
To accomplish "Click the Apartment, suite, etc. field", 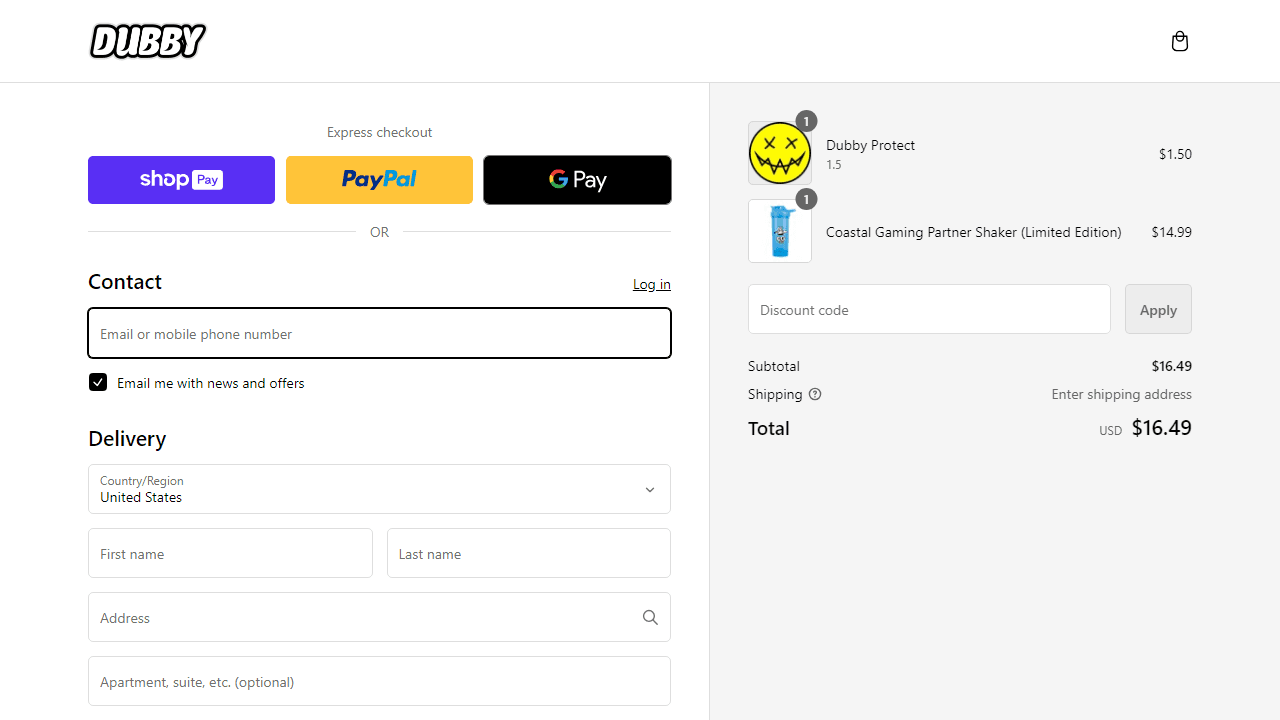I will (x=379, y=681).
